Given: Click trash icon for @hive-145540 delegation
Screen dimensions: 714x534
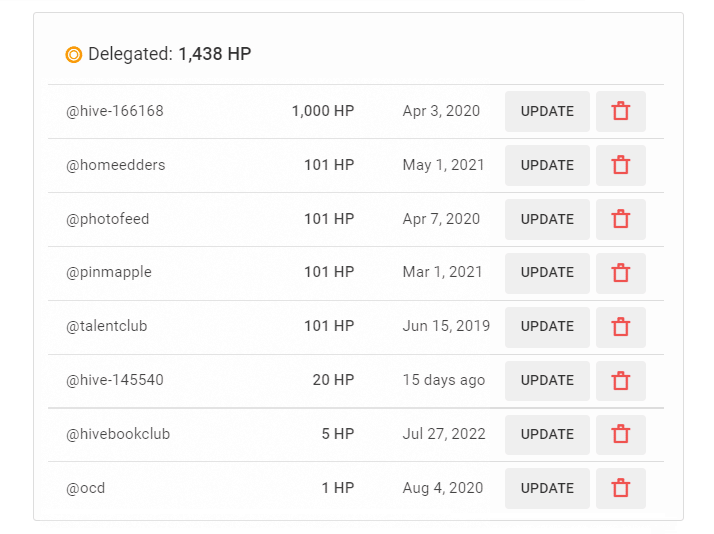Looking at the screenshot, I should (620, 380).
